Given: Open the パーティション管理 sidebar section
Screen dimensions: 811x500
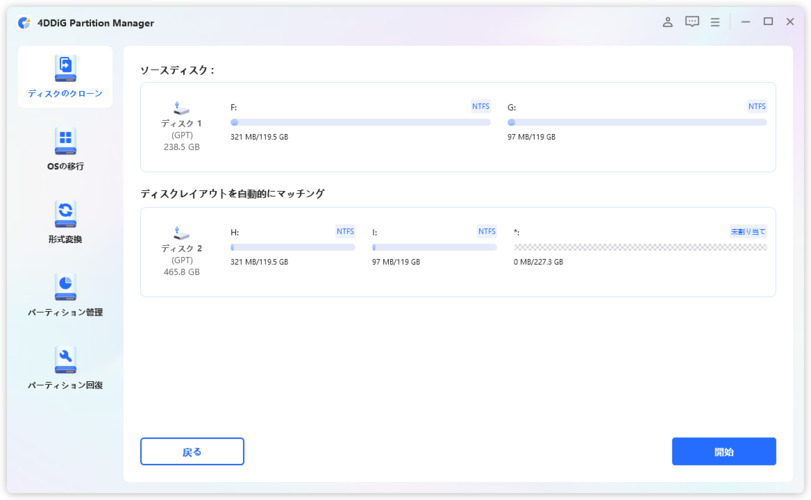Looking at the screenshot, I should tap(65, 295).
